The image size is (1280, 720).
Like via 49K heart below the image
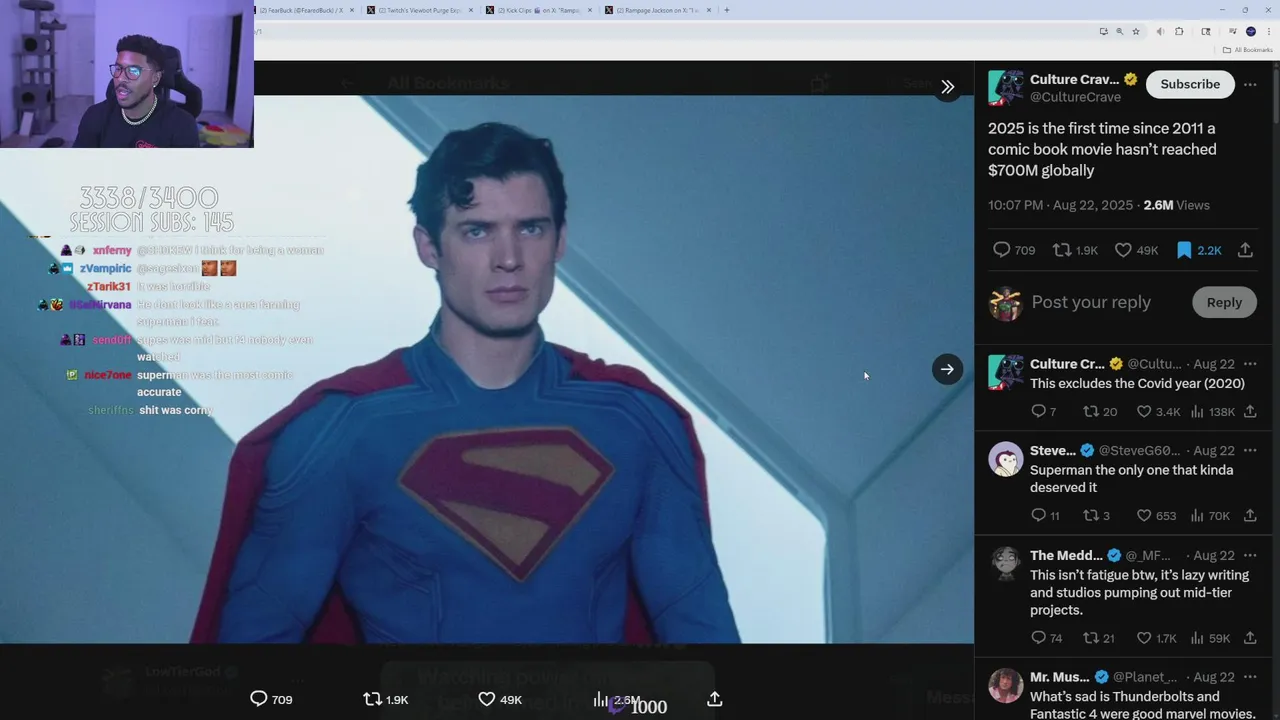coord(500,699)
